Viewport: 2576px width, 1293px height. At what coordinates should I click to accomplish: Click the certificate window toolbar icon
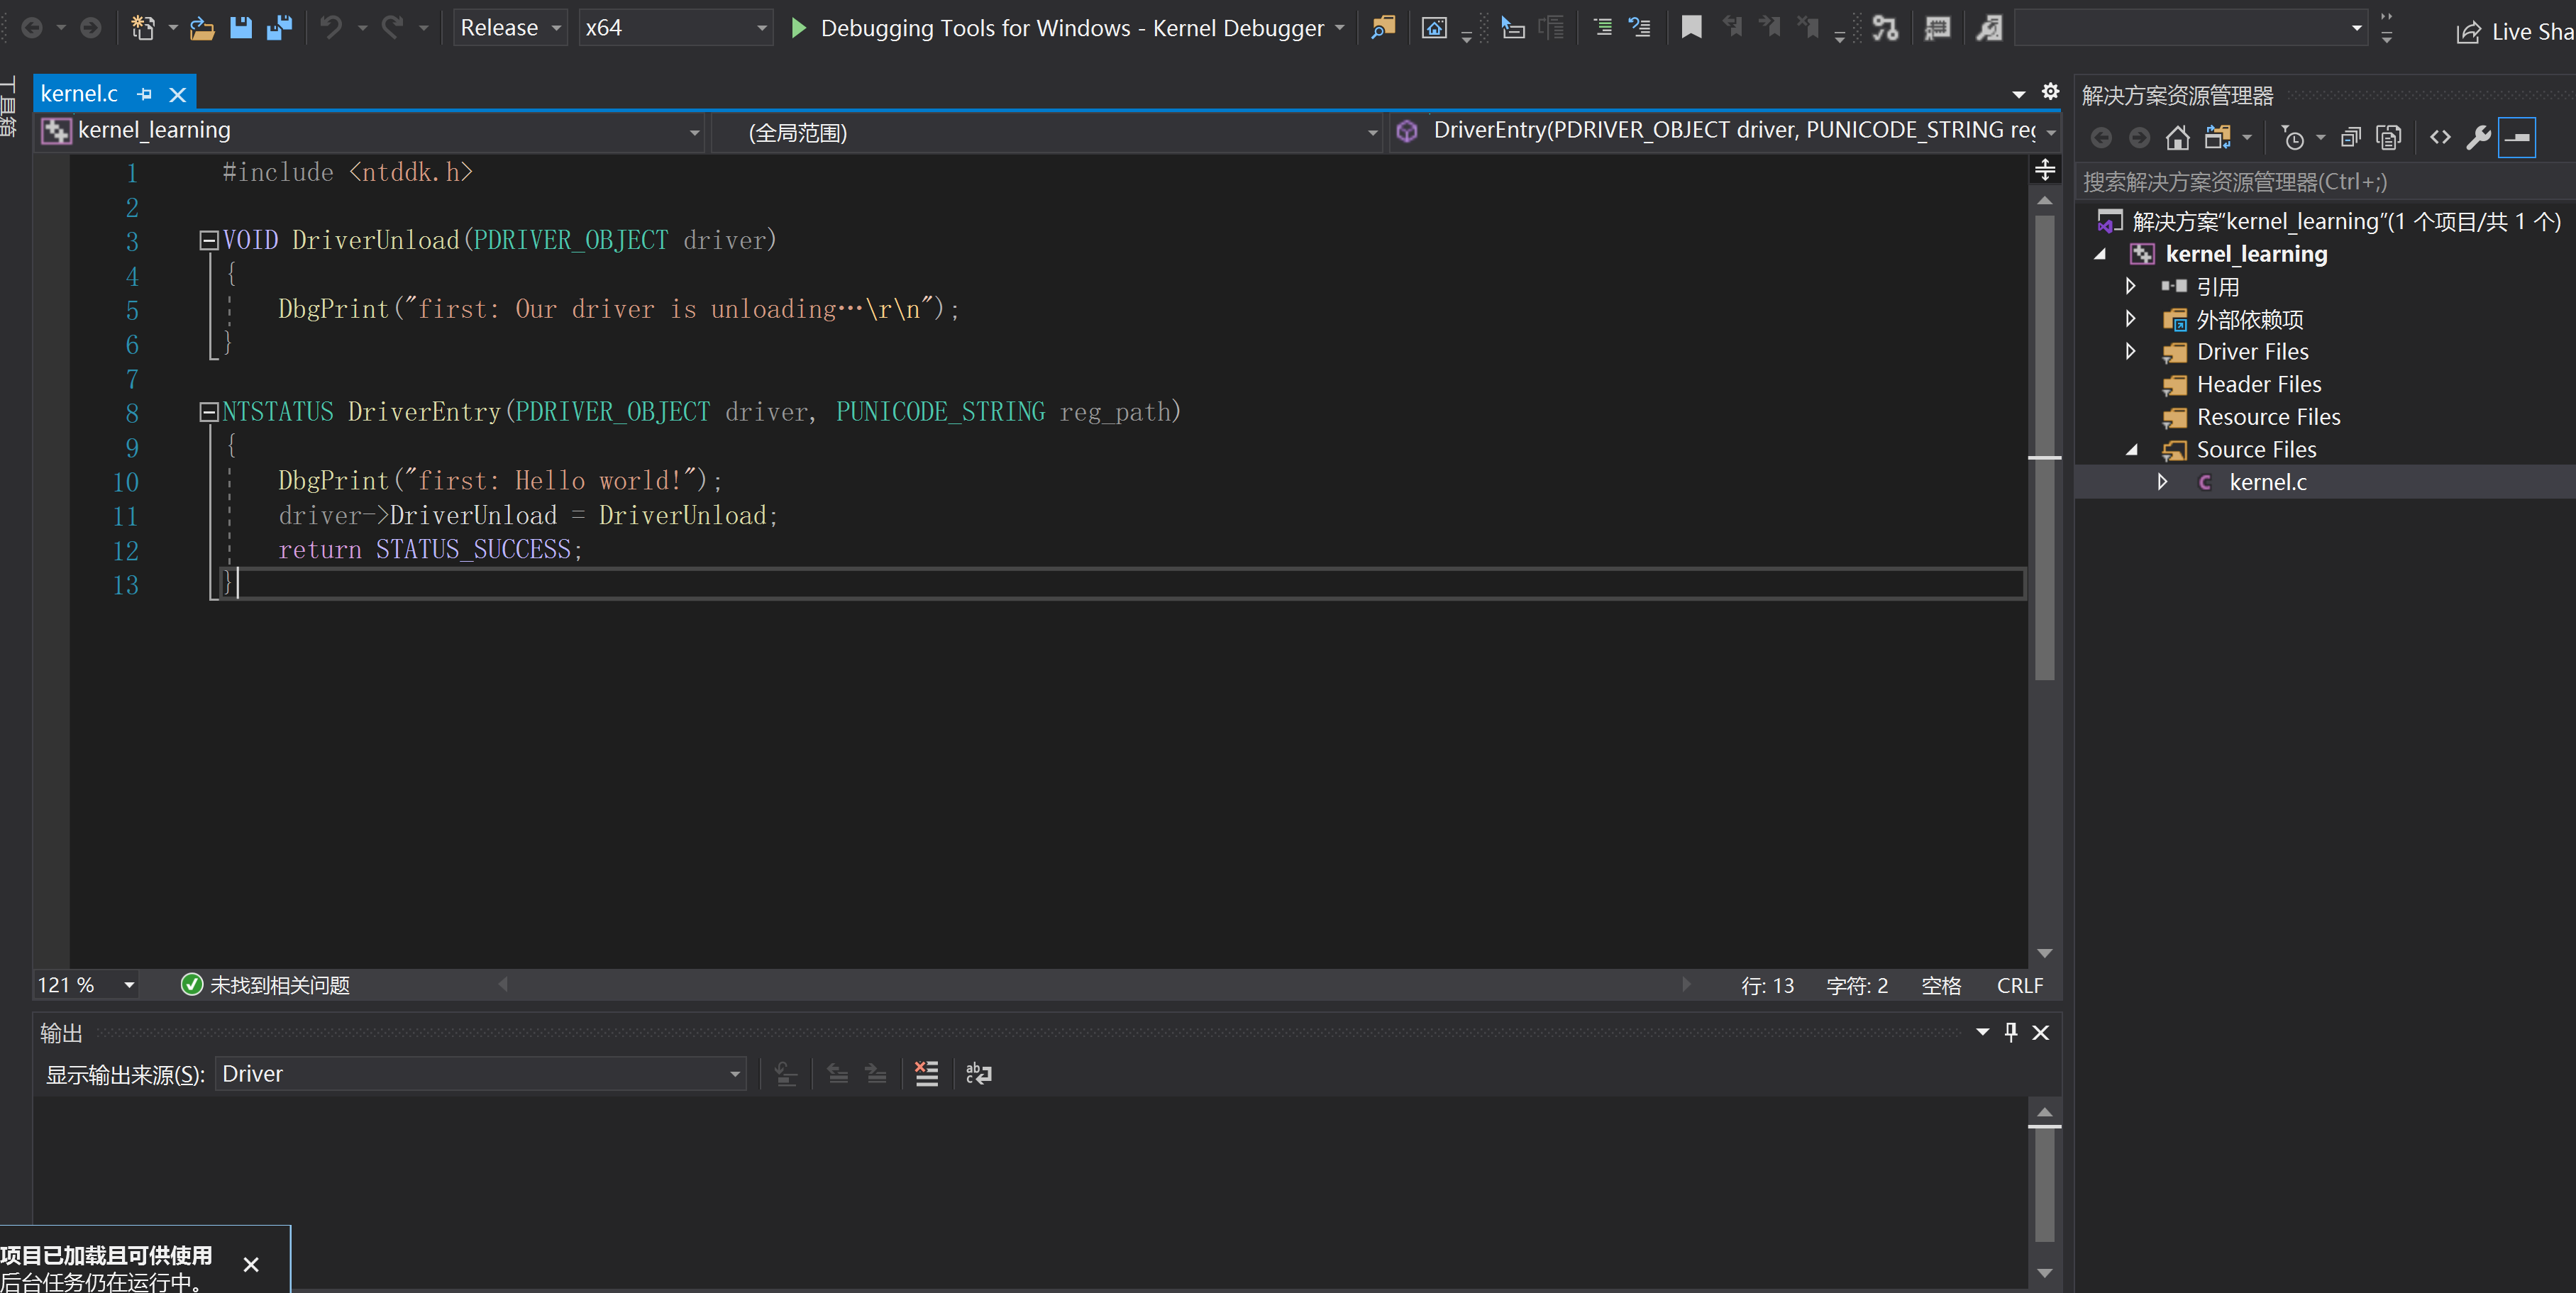(x=1937, y=28)
